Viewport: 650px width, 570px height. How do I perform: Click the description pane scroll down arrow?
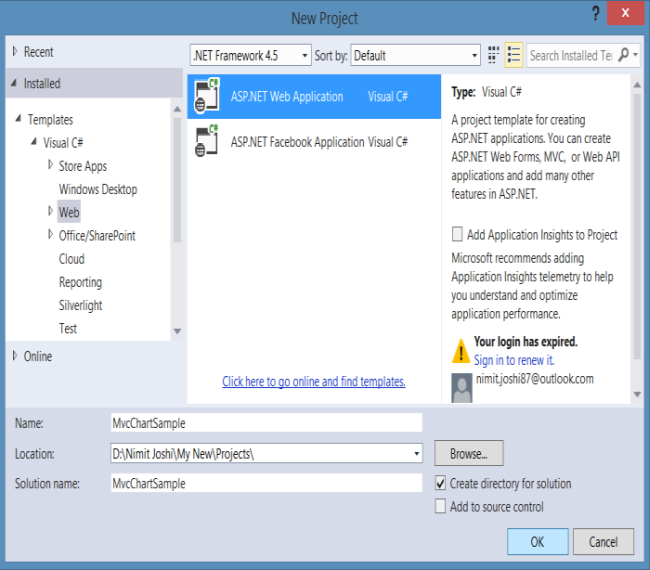point(637,395)
